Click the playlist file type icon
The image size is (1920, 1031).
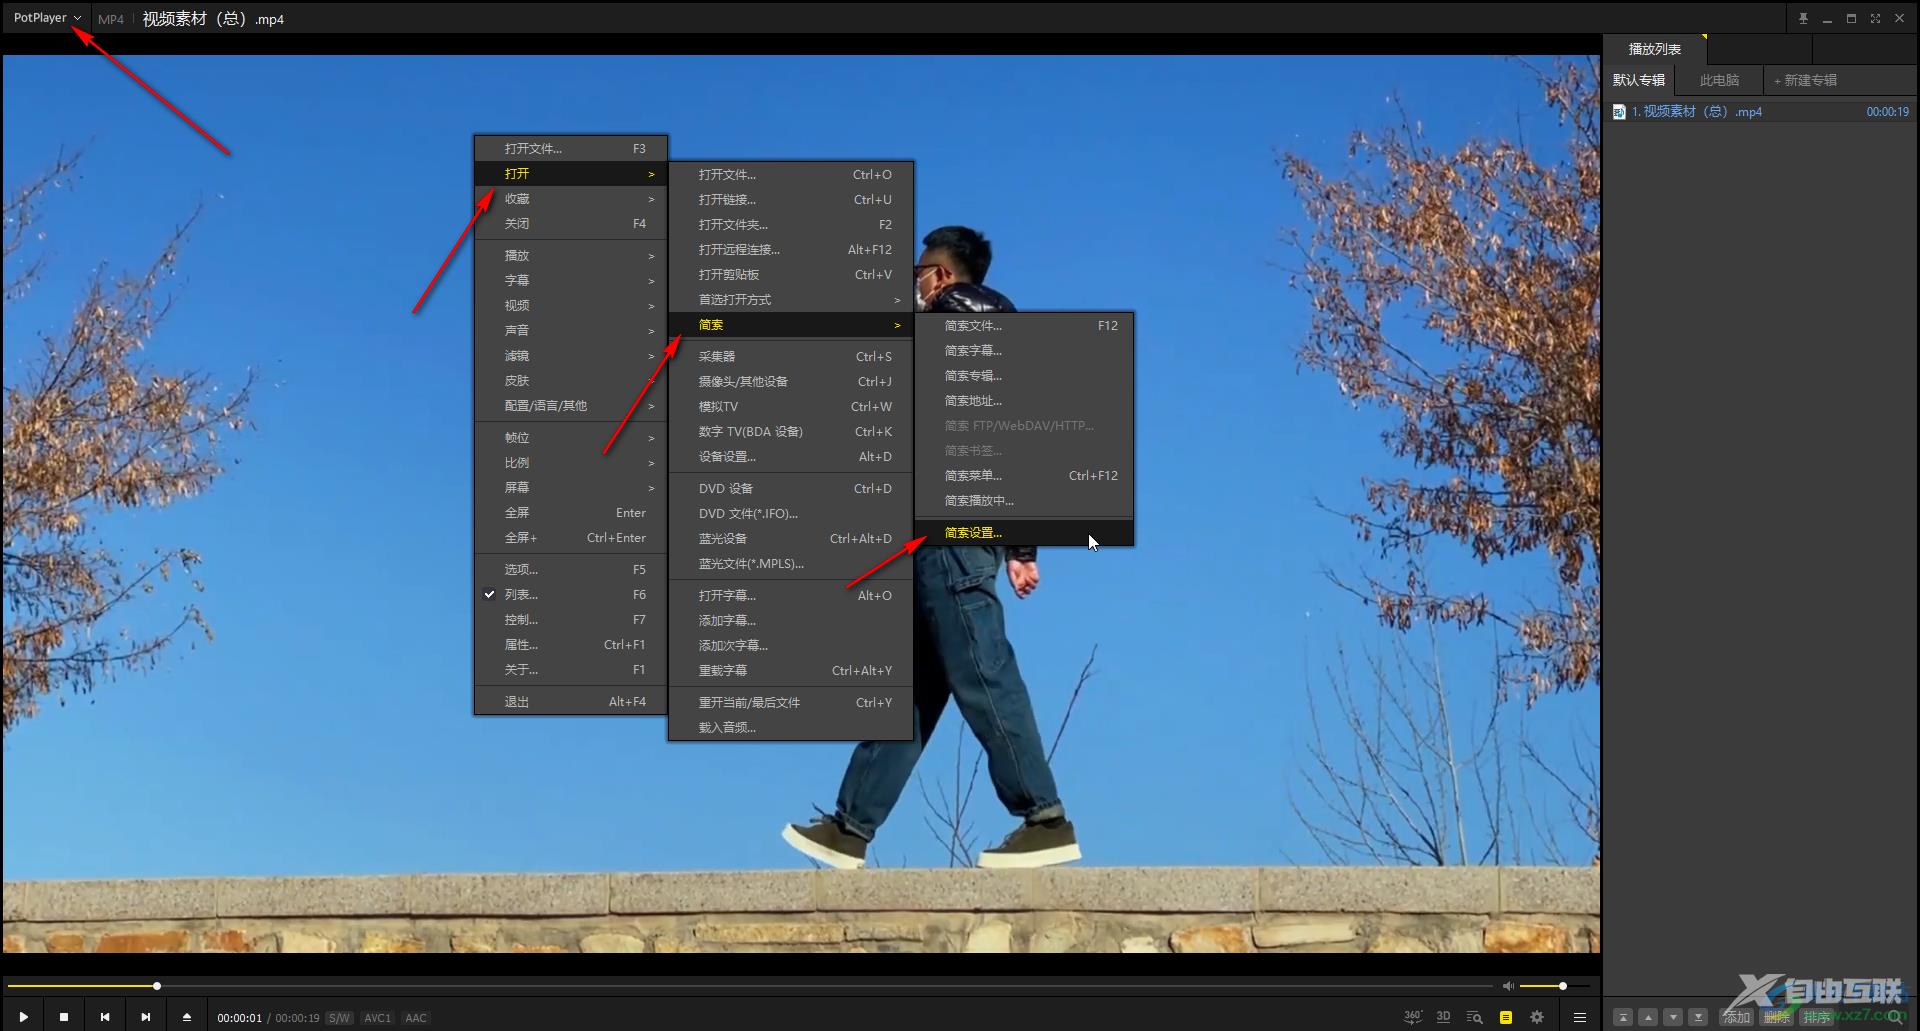(1619, 112)
